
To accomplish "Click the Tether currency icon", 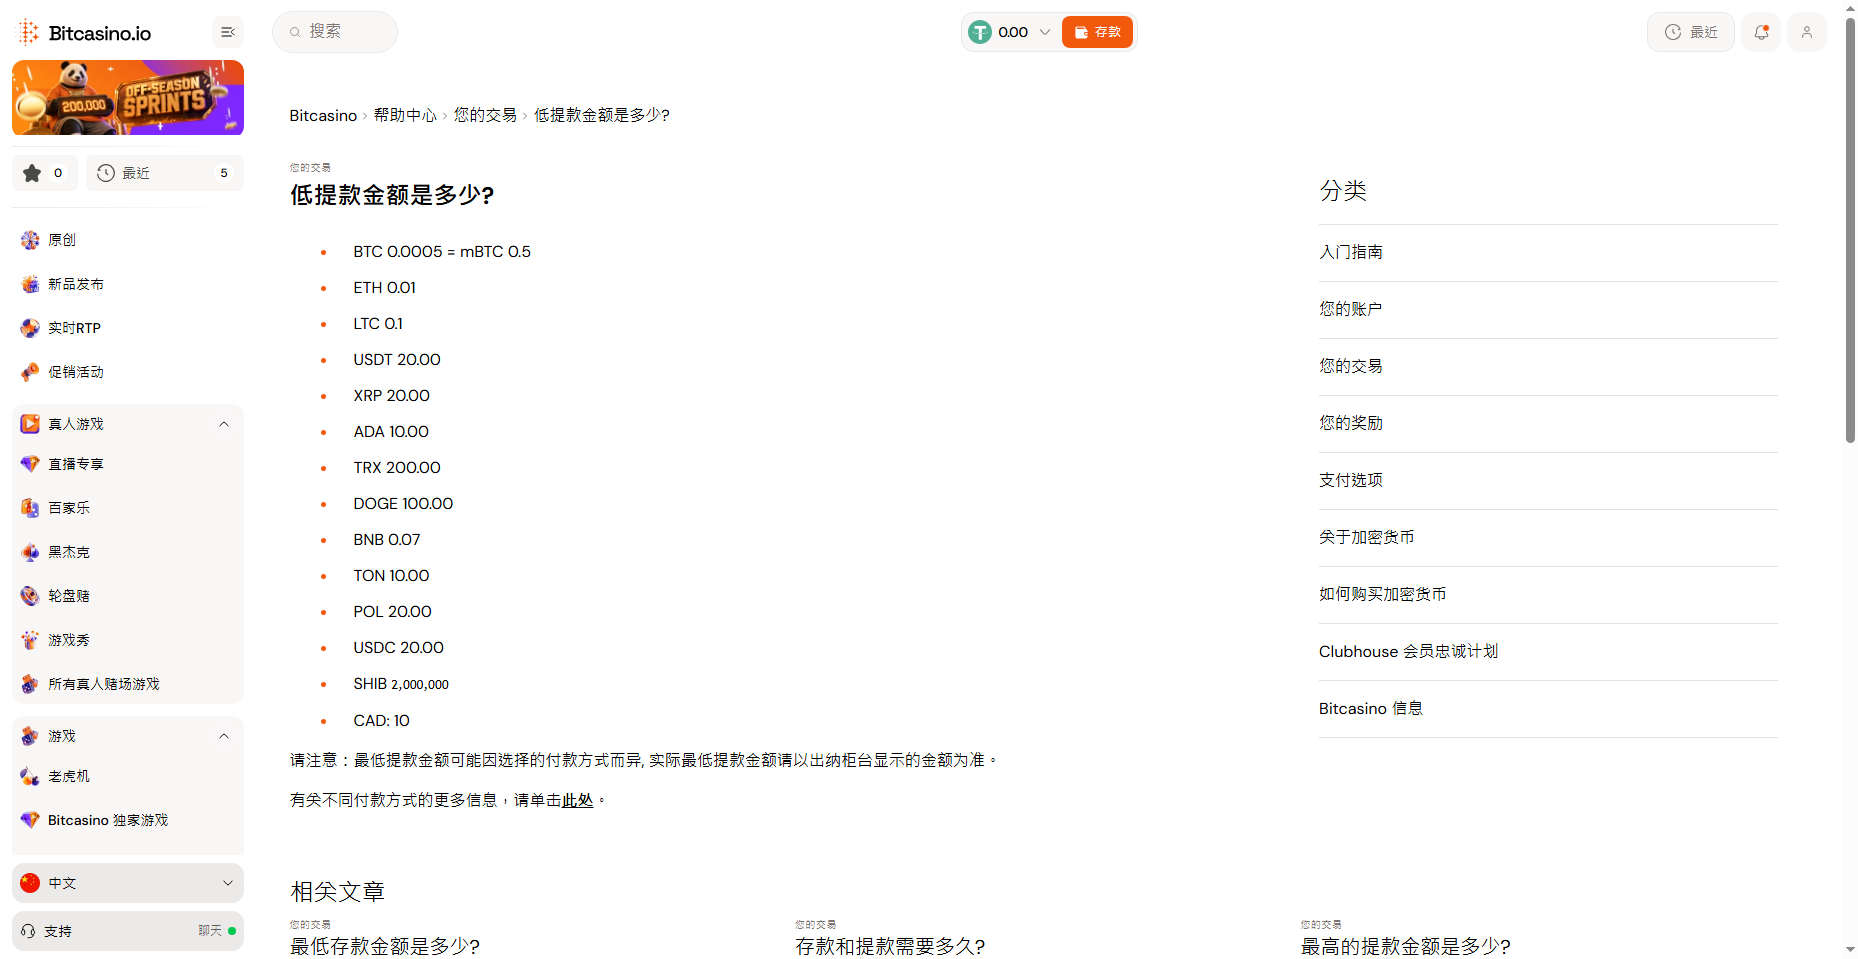I will coord(980,32).
